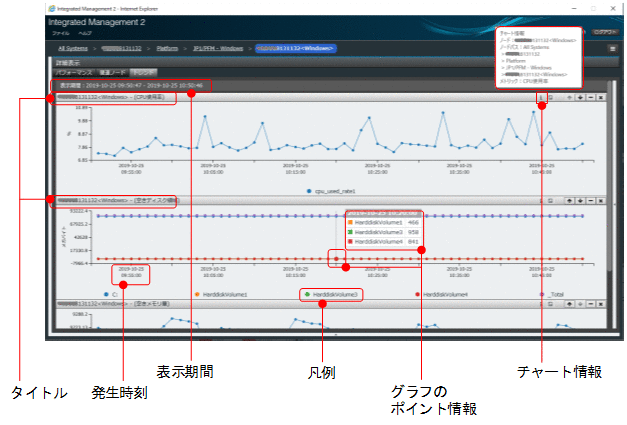Toggle the C: legend series

pos(111,295)
